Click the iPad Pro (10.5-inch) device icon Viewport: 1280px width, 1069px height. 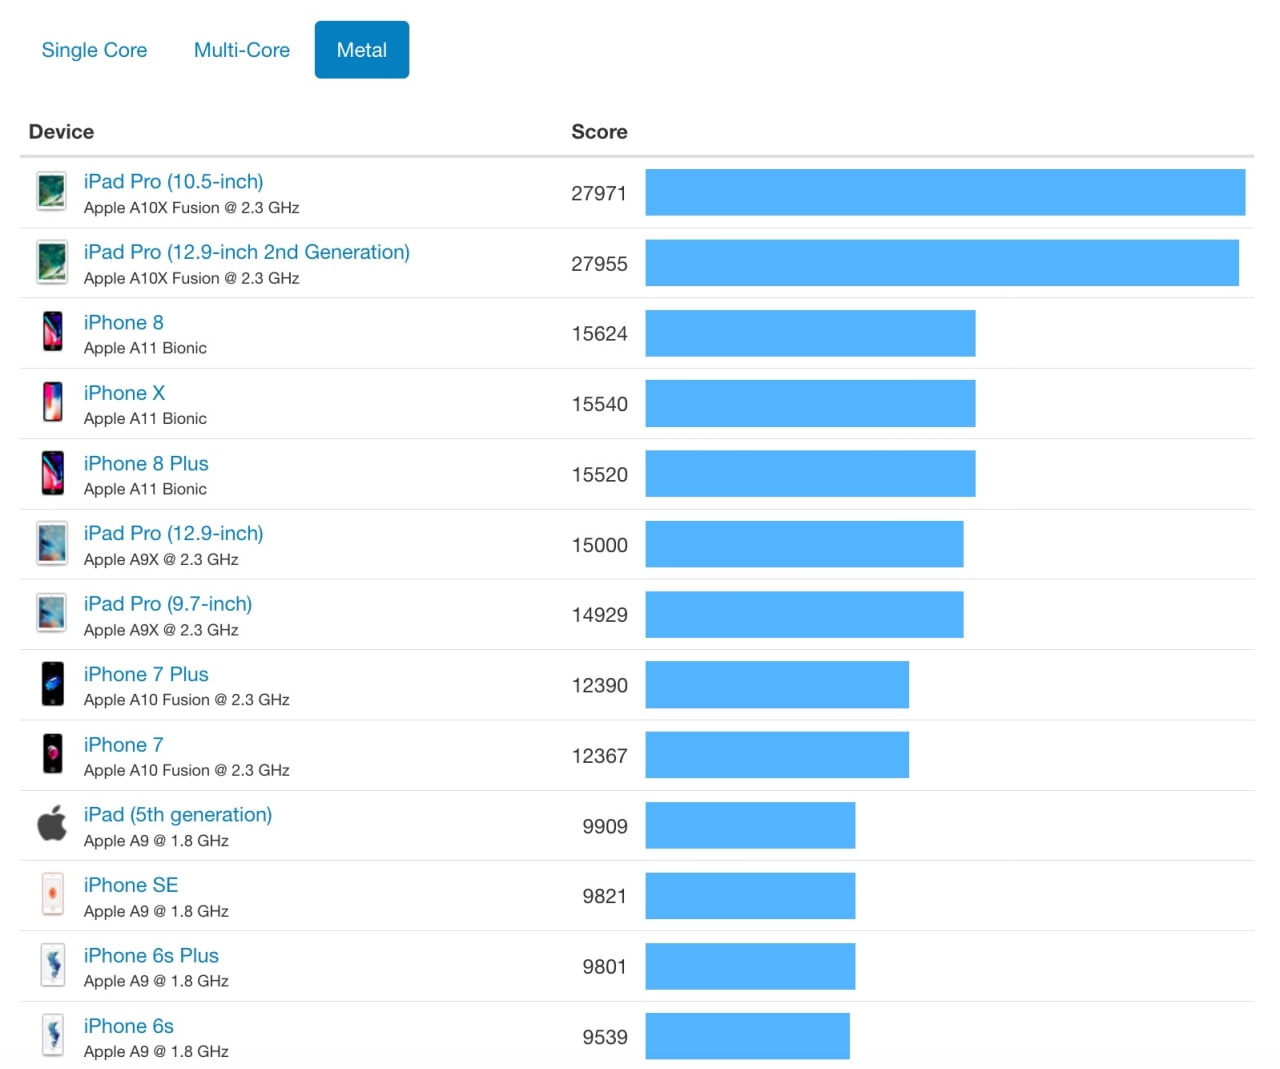52,192
